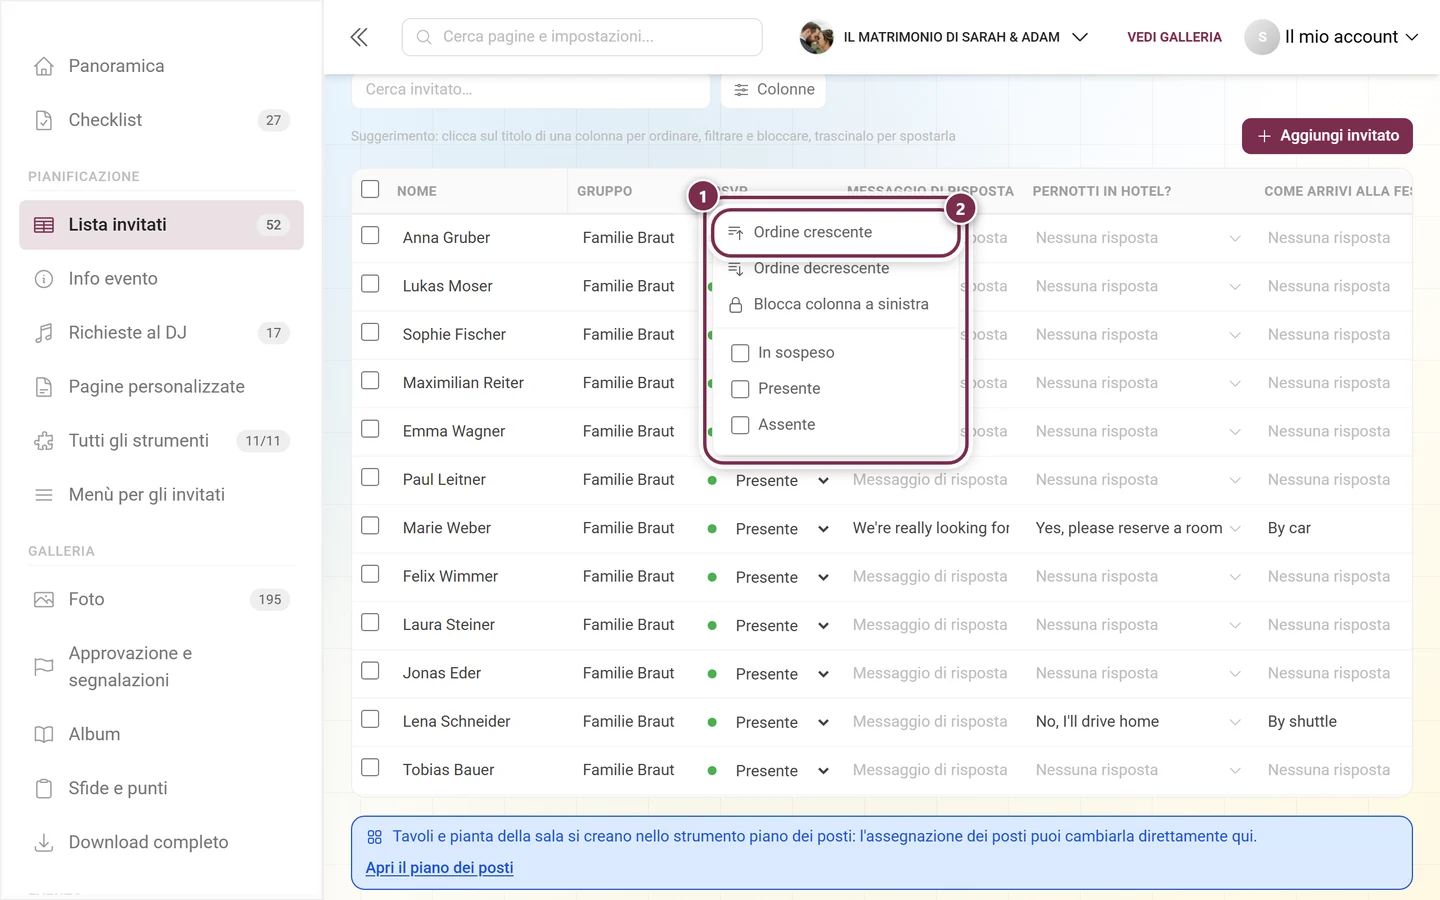Check the In sospeso filter checkbox
Viewport: 1440px width, 900px height.
(740, 353)
